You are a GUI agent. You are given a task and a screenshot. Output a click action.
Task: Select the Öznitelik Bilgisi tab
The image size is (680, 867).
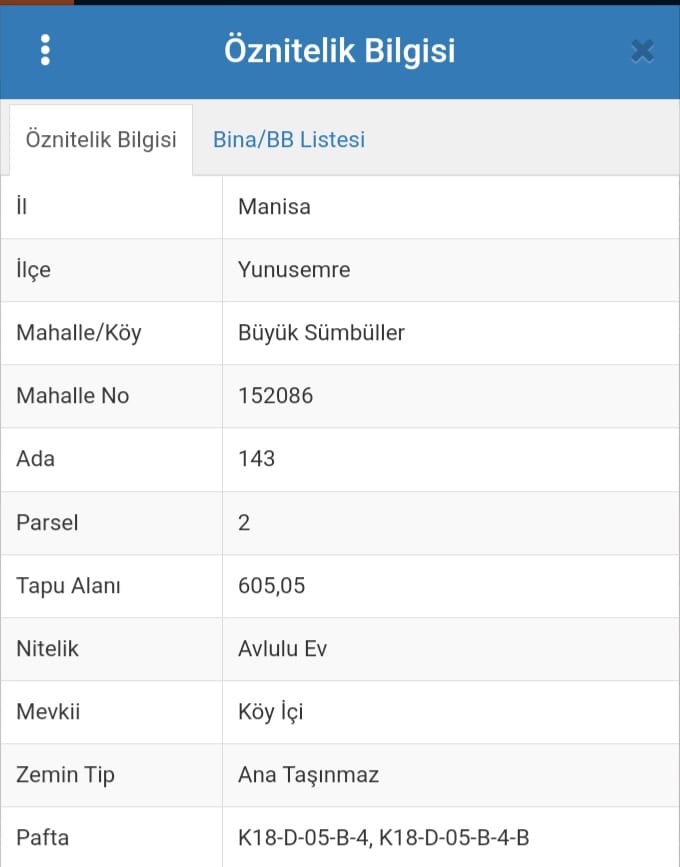pos(101,139)
